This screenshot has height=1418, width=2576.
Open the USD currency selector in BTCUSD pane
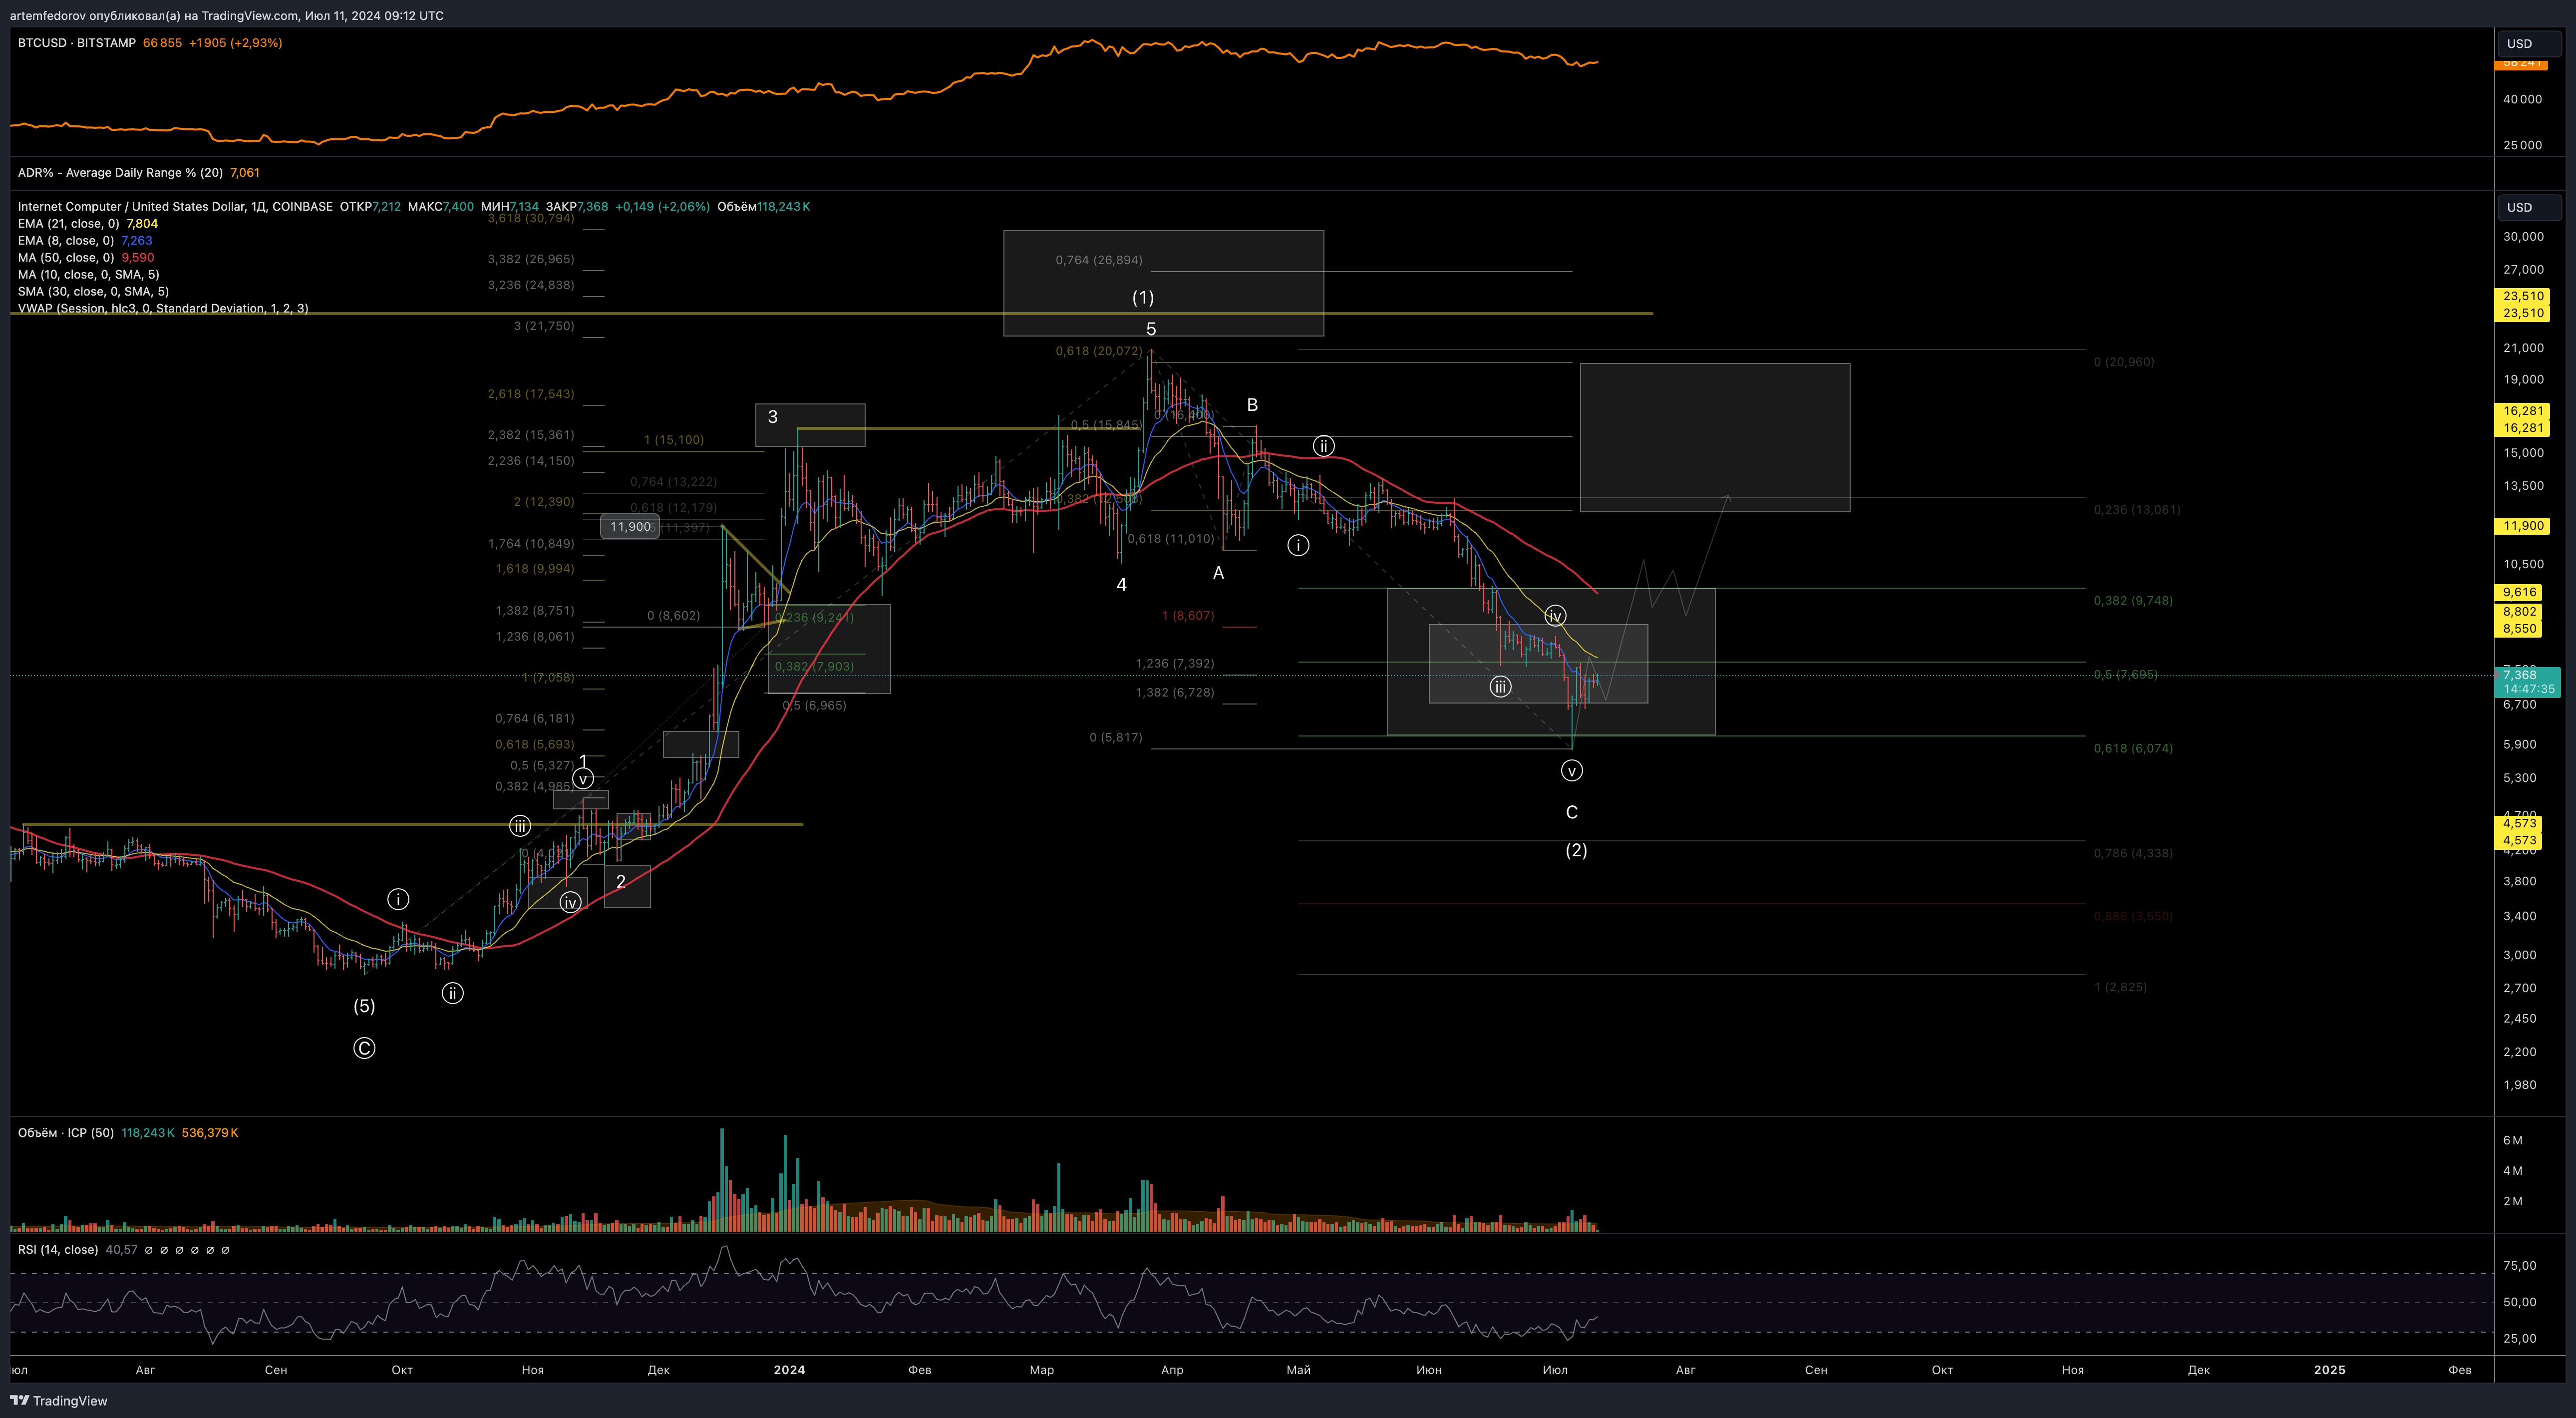[2529, 43]
